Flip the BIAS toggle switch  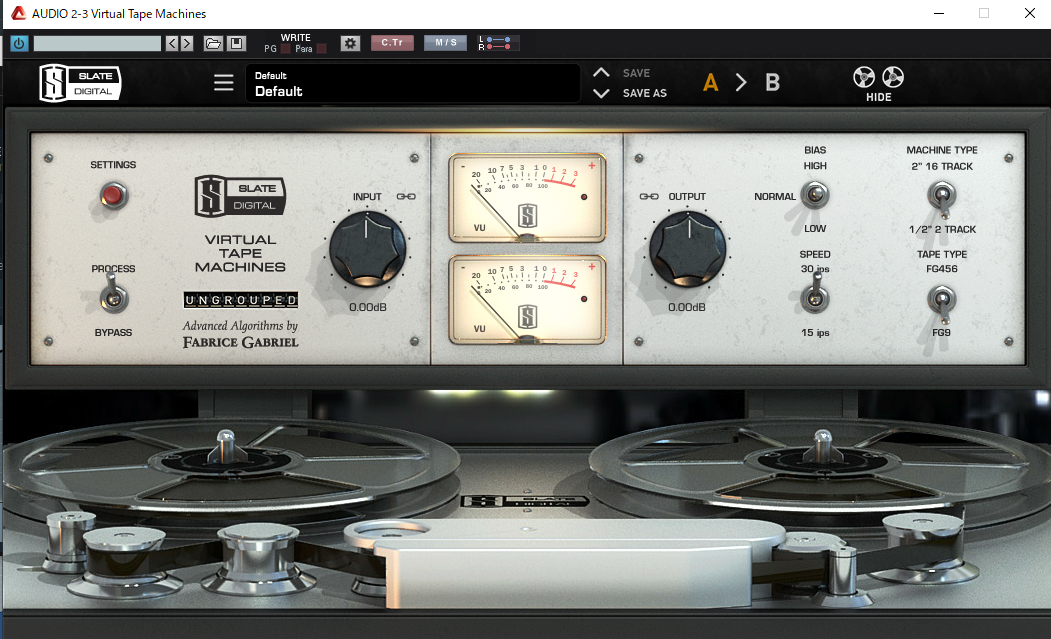click(x=814, y=195)
